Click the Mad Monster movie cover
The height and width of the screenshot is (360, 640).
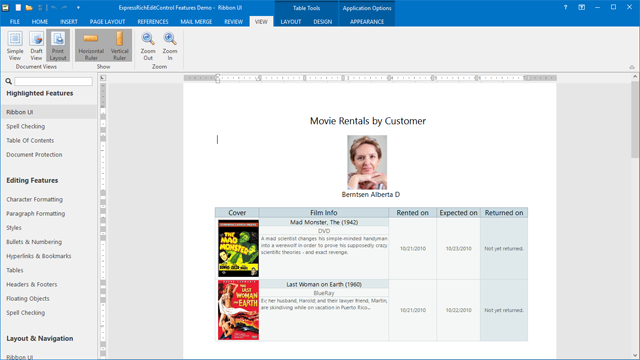click(x=238, y=248)
